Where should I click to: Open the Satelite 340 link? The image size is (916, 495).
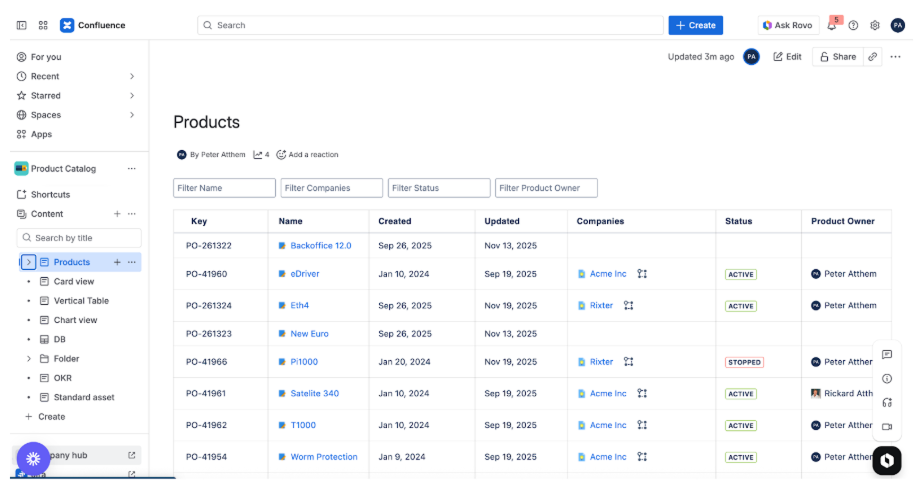coord(314,394)
